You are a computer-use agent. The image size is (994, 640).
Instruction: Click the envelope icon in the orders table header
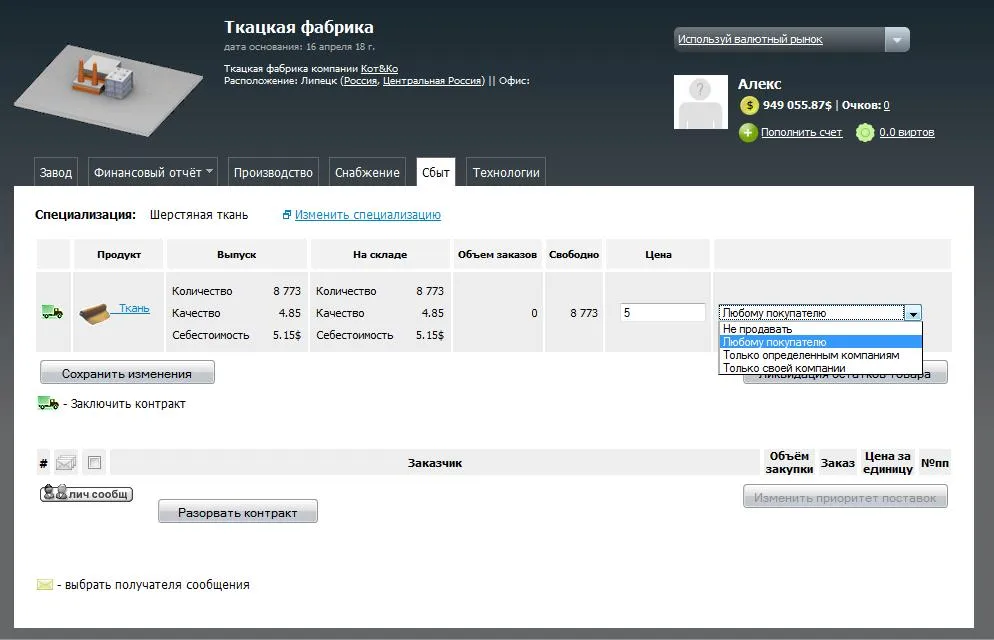pos(66,463)
